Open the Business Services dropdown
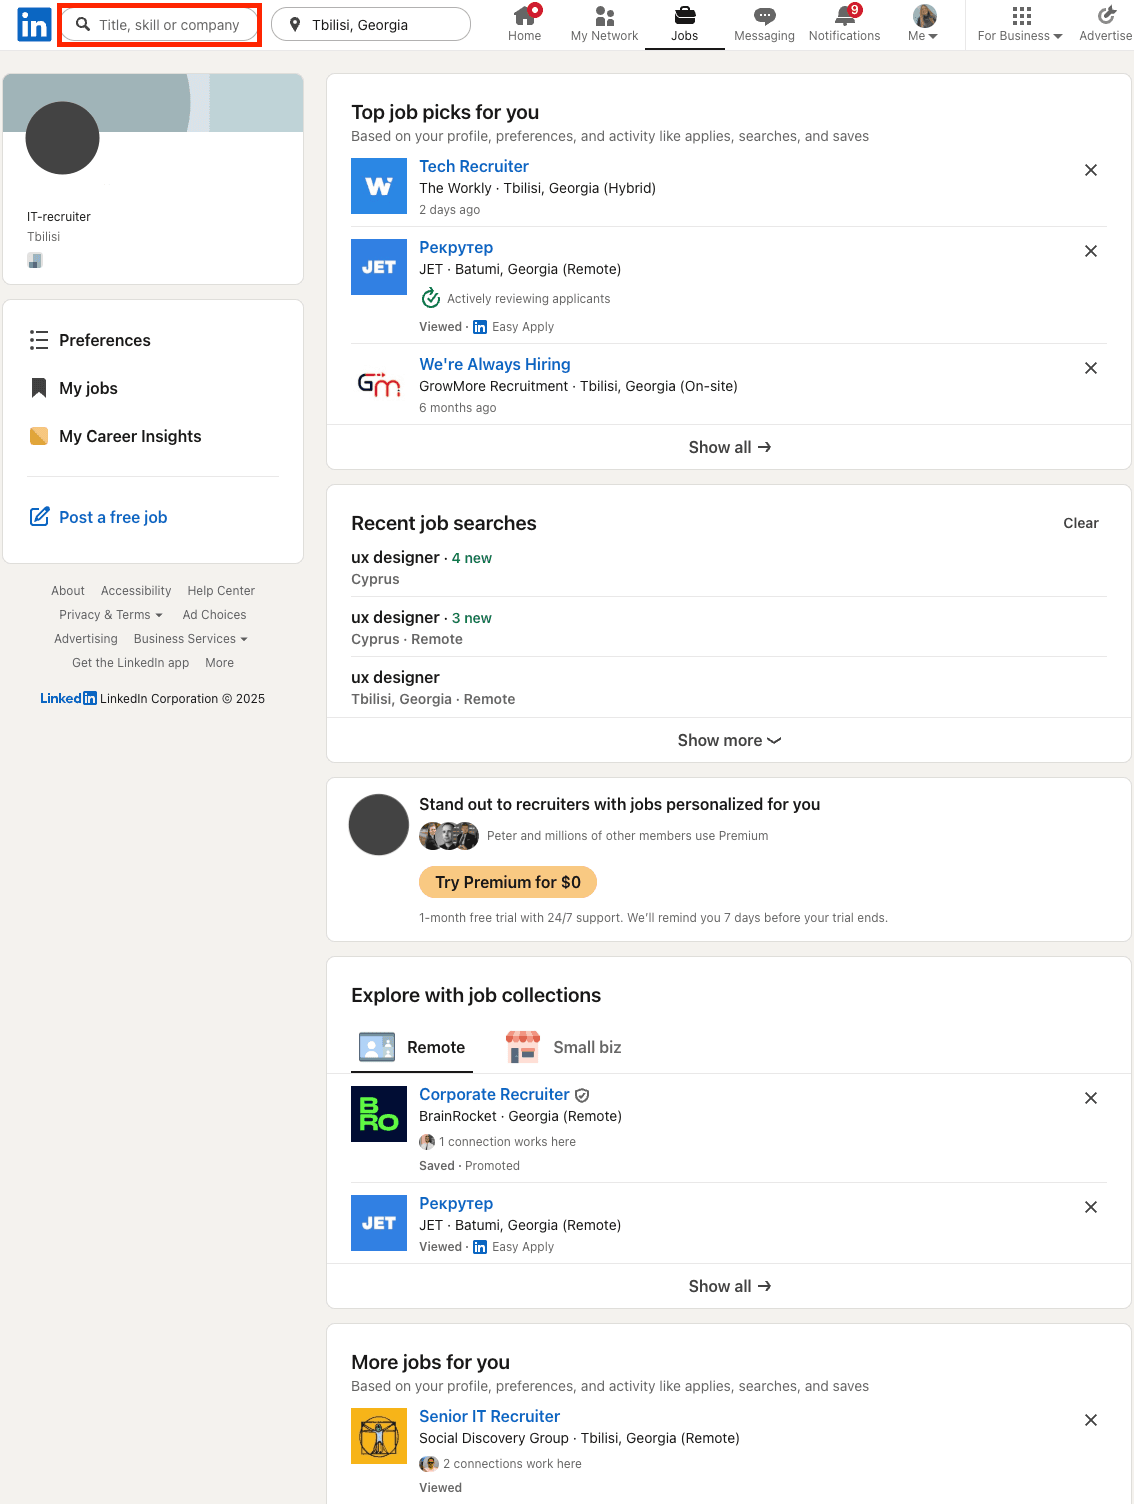 pyautogui.click(x=189, y=638)
